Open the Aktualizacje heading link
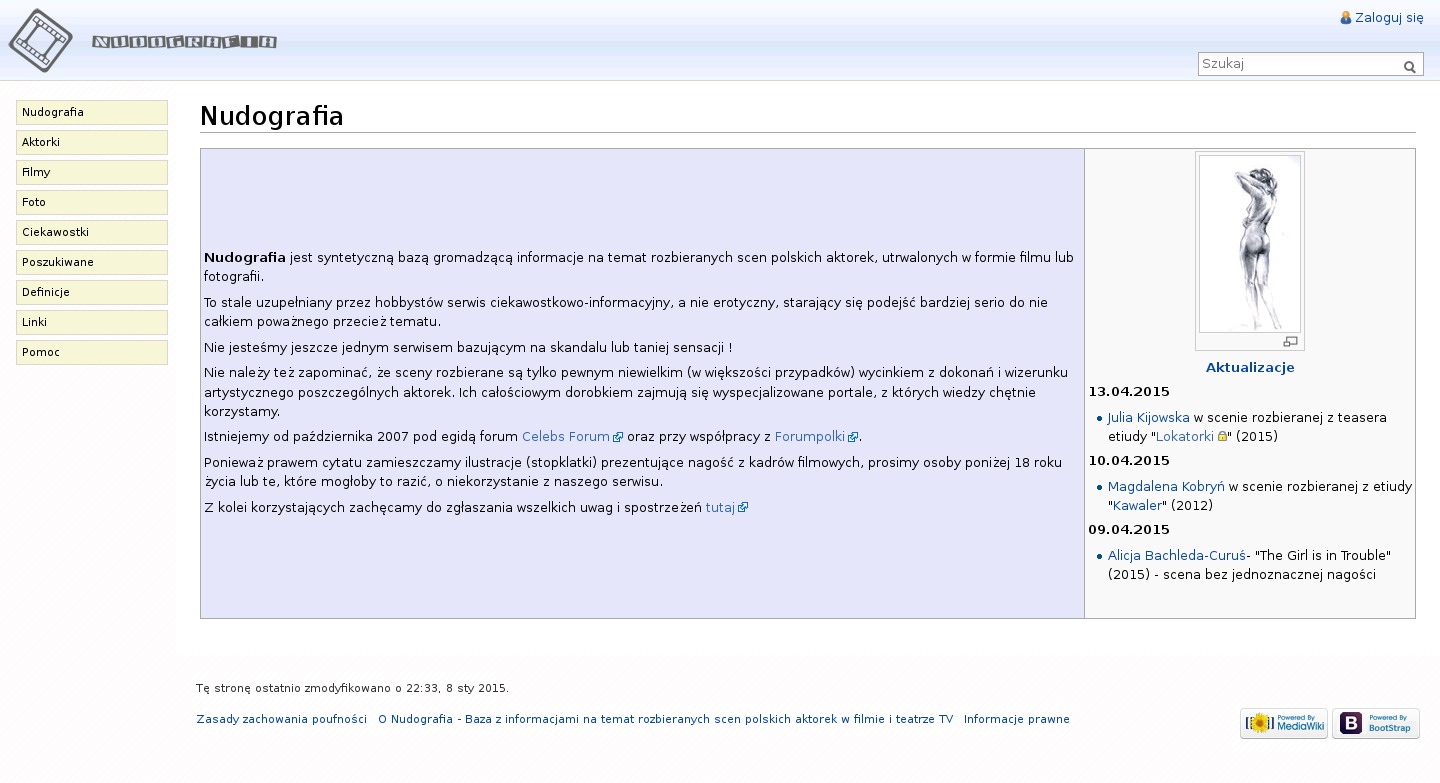The height and width of the screenshot is (783, 1440). point(1249,368)
